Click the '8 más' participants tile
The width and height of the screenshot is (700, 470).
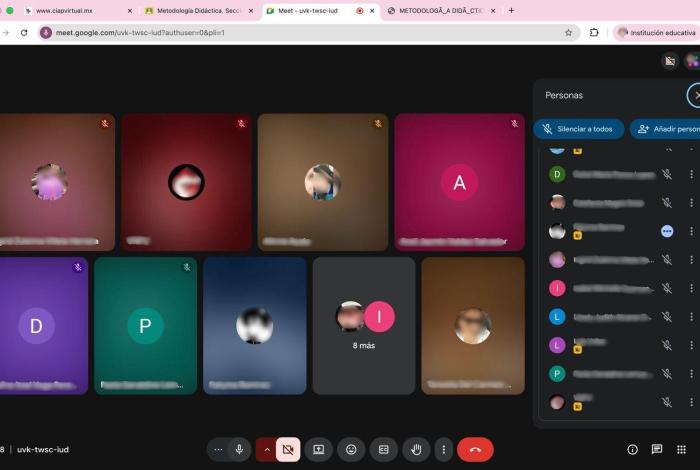tap(363, 323)
